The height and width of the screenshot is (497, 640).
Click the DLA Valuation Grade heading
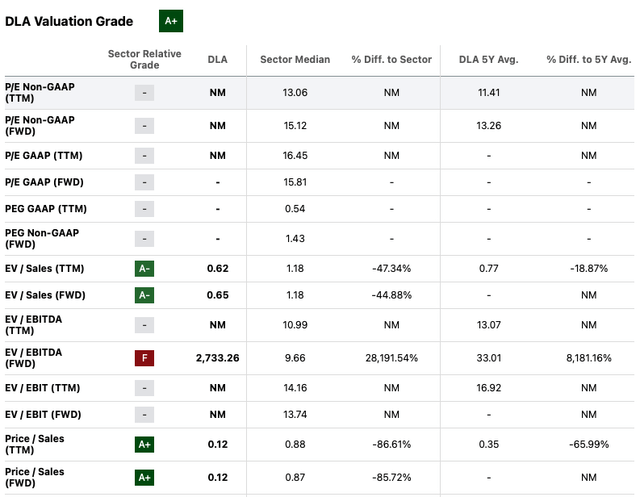pos(69,21)
